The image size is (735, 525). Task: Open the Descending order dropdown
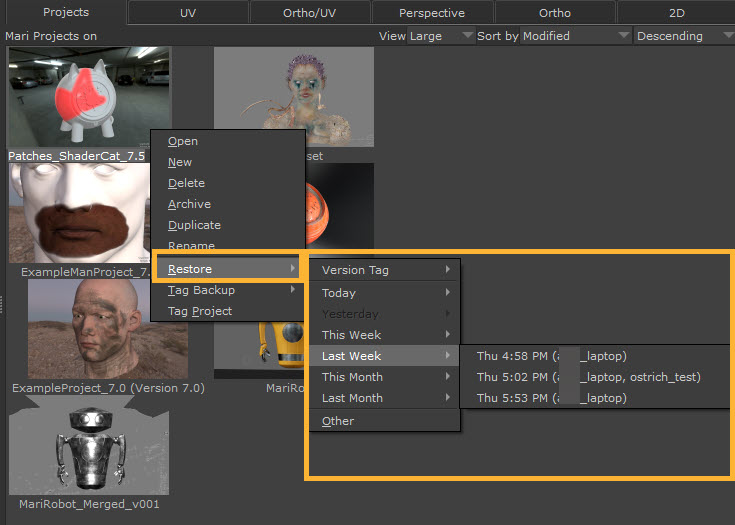[683, 36]
